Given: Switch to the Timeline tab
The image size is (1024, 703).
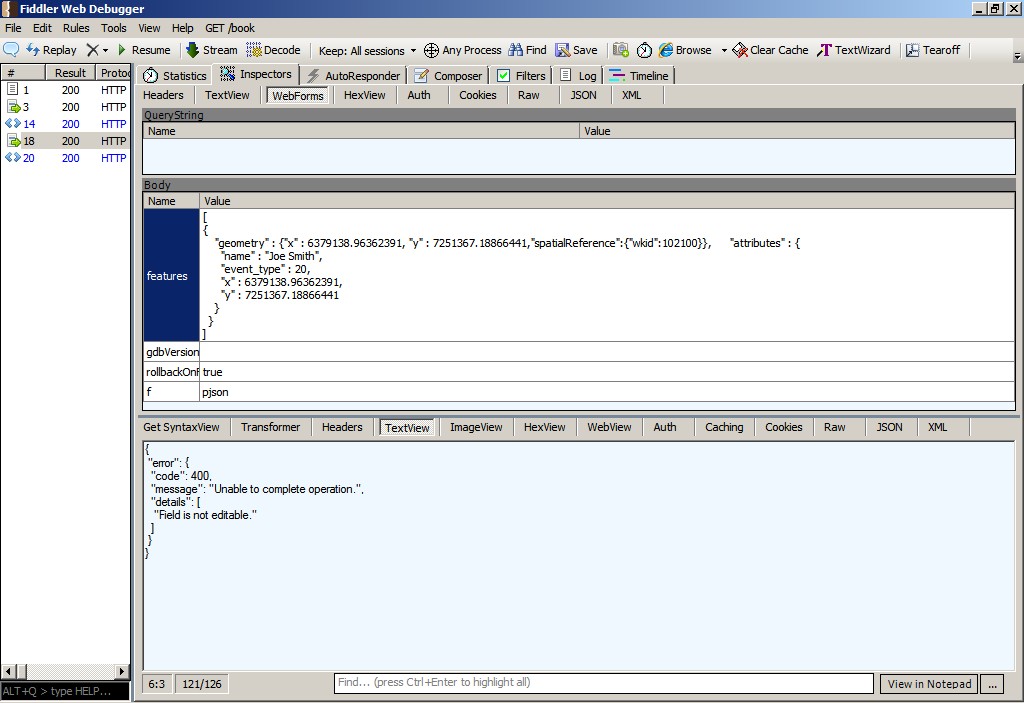Looking at the screenshot, I should (x=639, y=76).
